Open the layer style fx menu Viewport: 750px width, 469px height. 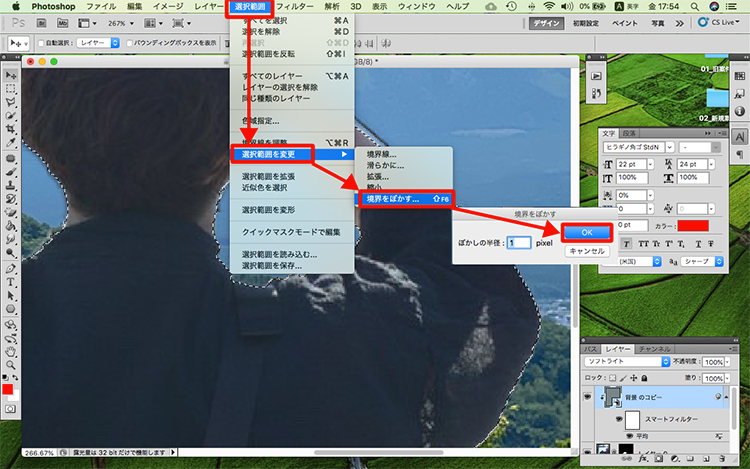pos(643,458)
